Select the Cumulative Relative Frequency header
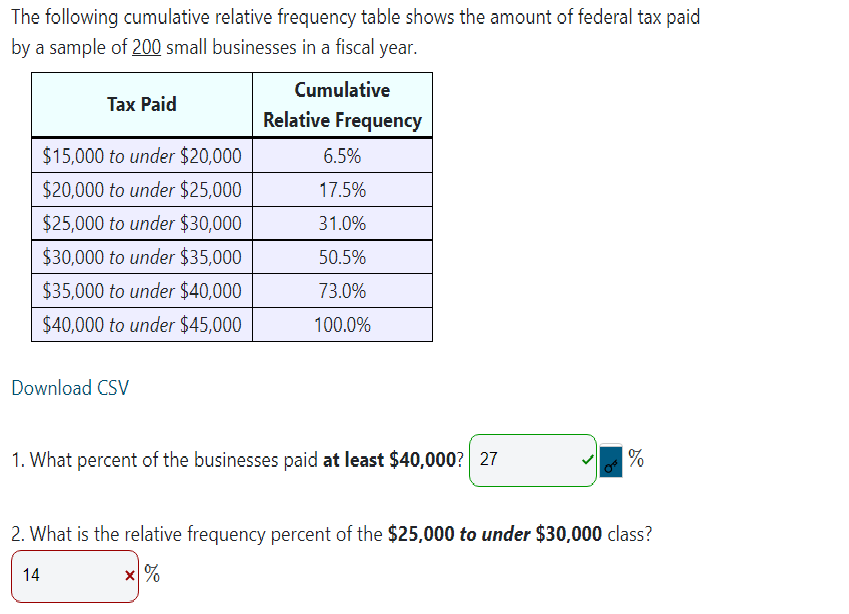This screenshot has height=614, width=849. pyautogui.click(x=342, y=104)
